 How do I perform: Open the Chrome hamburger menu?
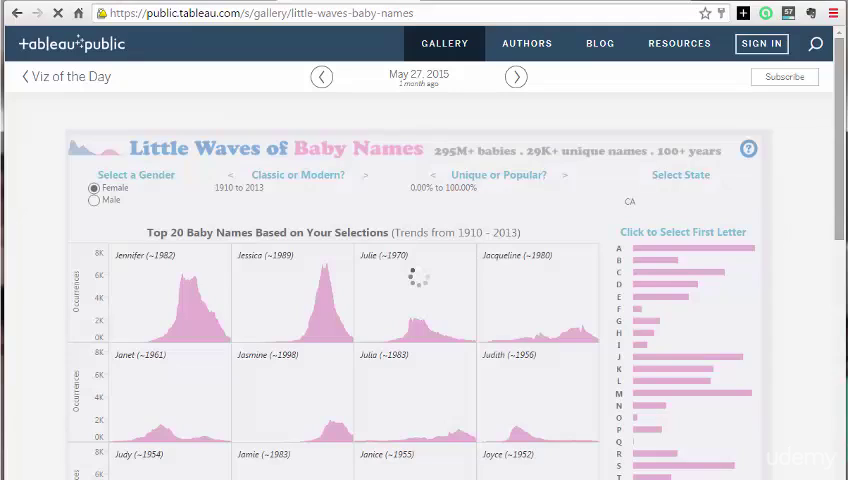(833, 14)
